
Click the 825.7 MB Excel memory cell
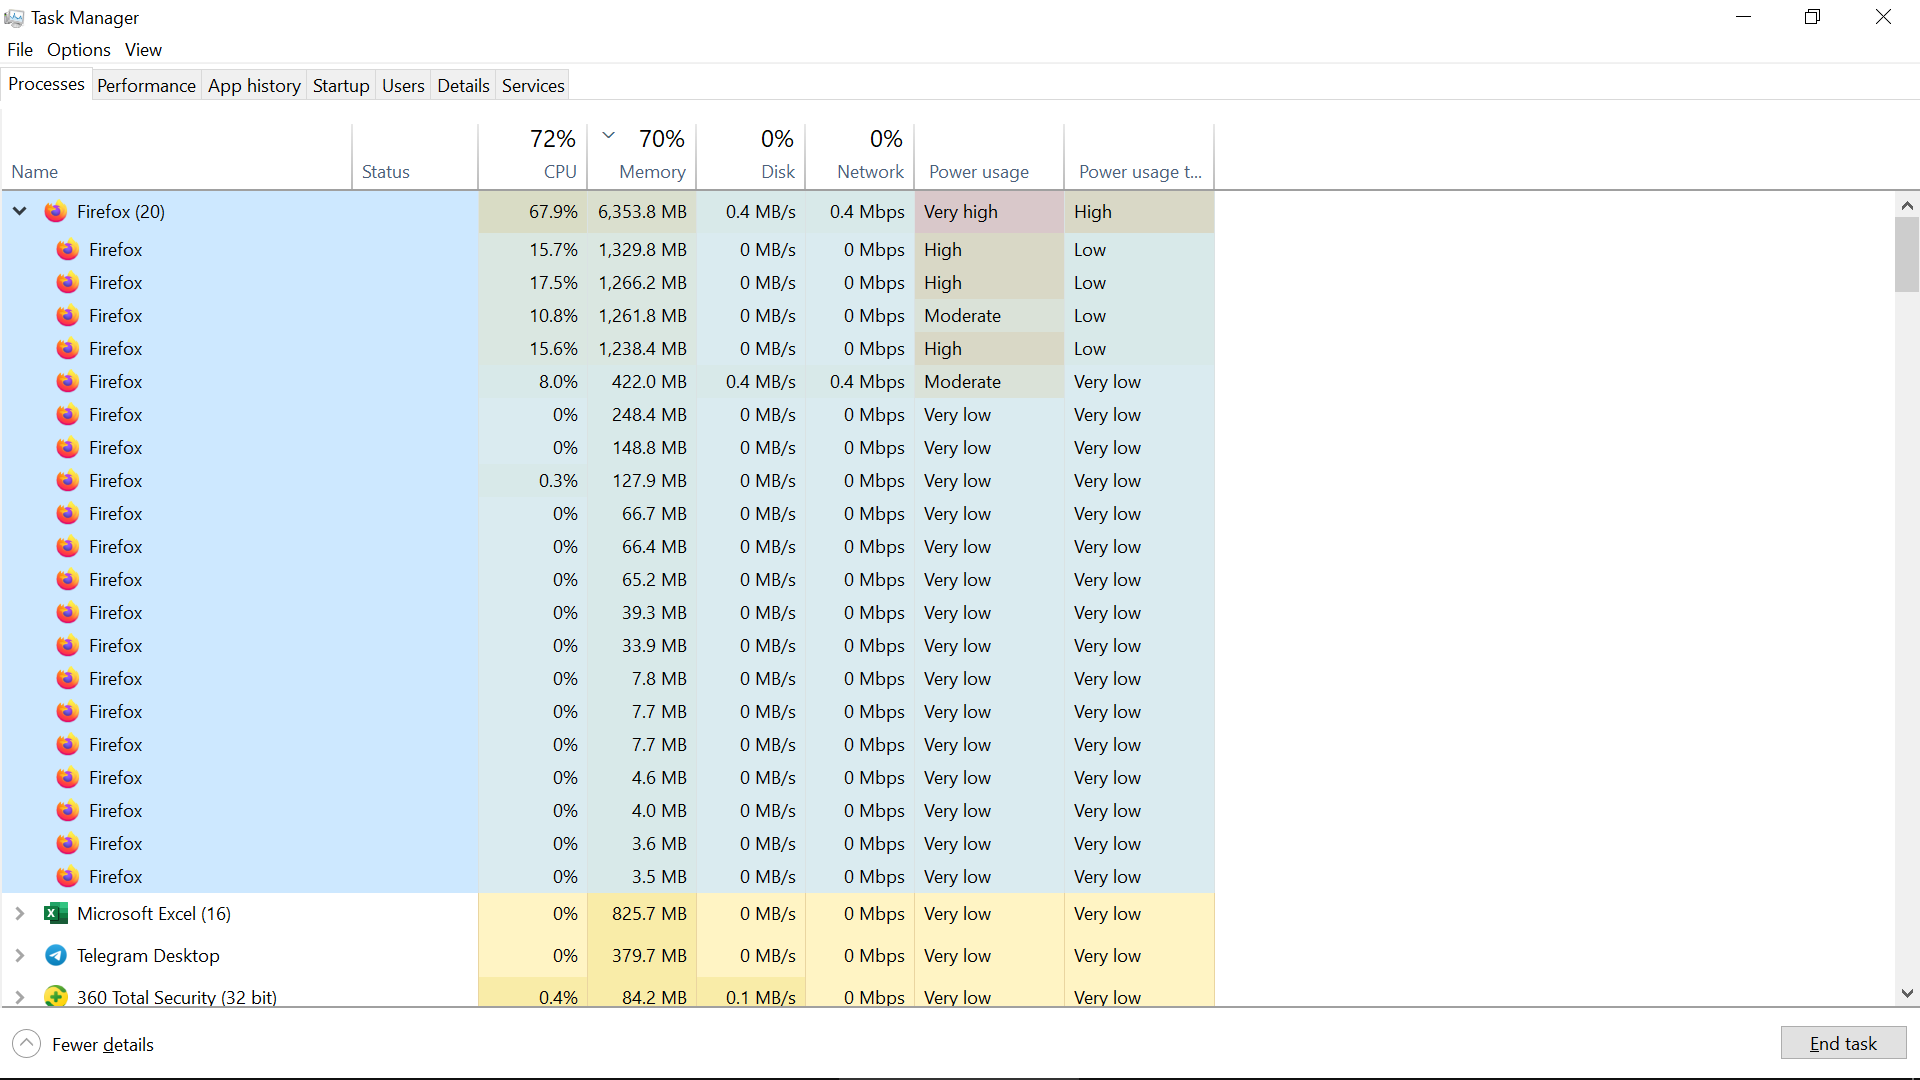click(x=642, y=914)
